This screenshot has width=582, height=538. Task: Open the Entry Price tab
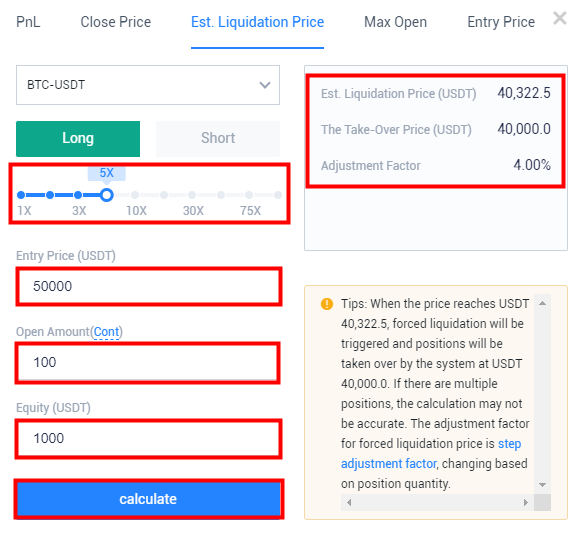click(x=501, y=22)
